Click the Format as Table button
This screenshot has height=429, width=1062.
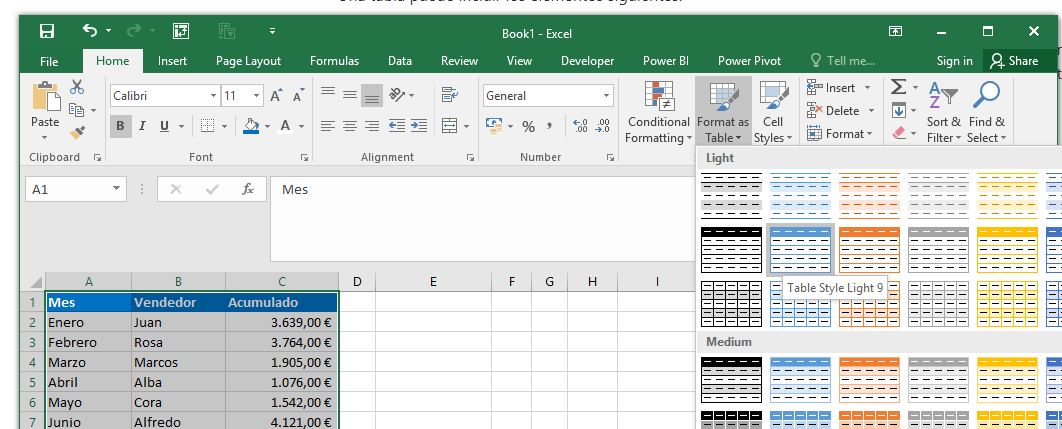pos(723,112)
